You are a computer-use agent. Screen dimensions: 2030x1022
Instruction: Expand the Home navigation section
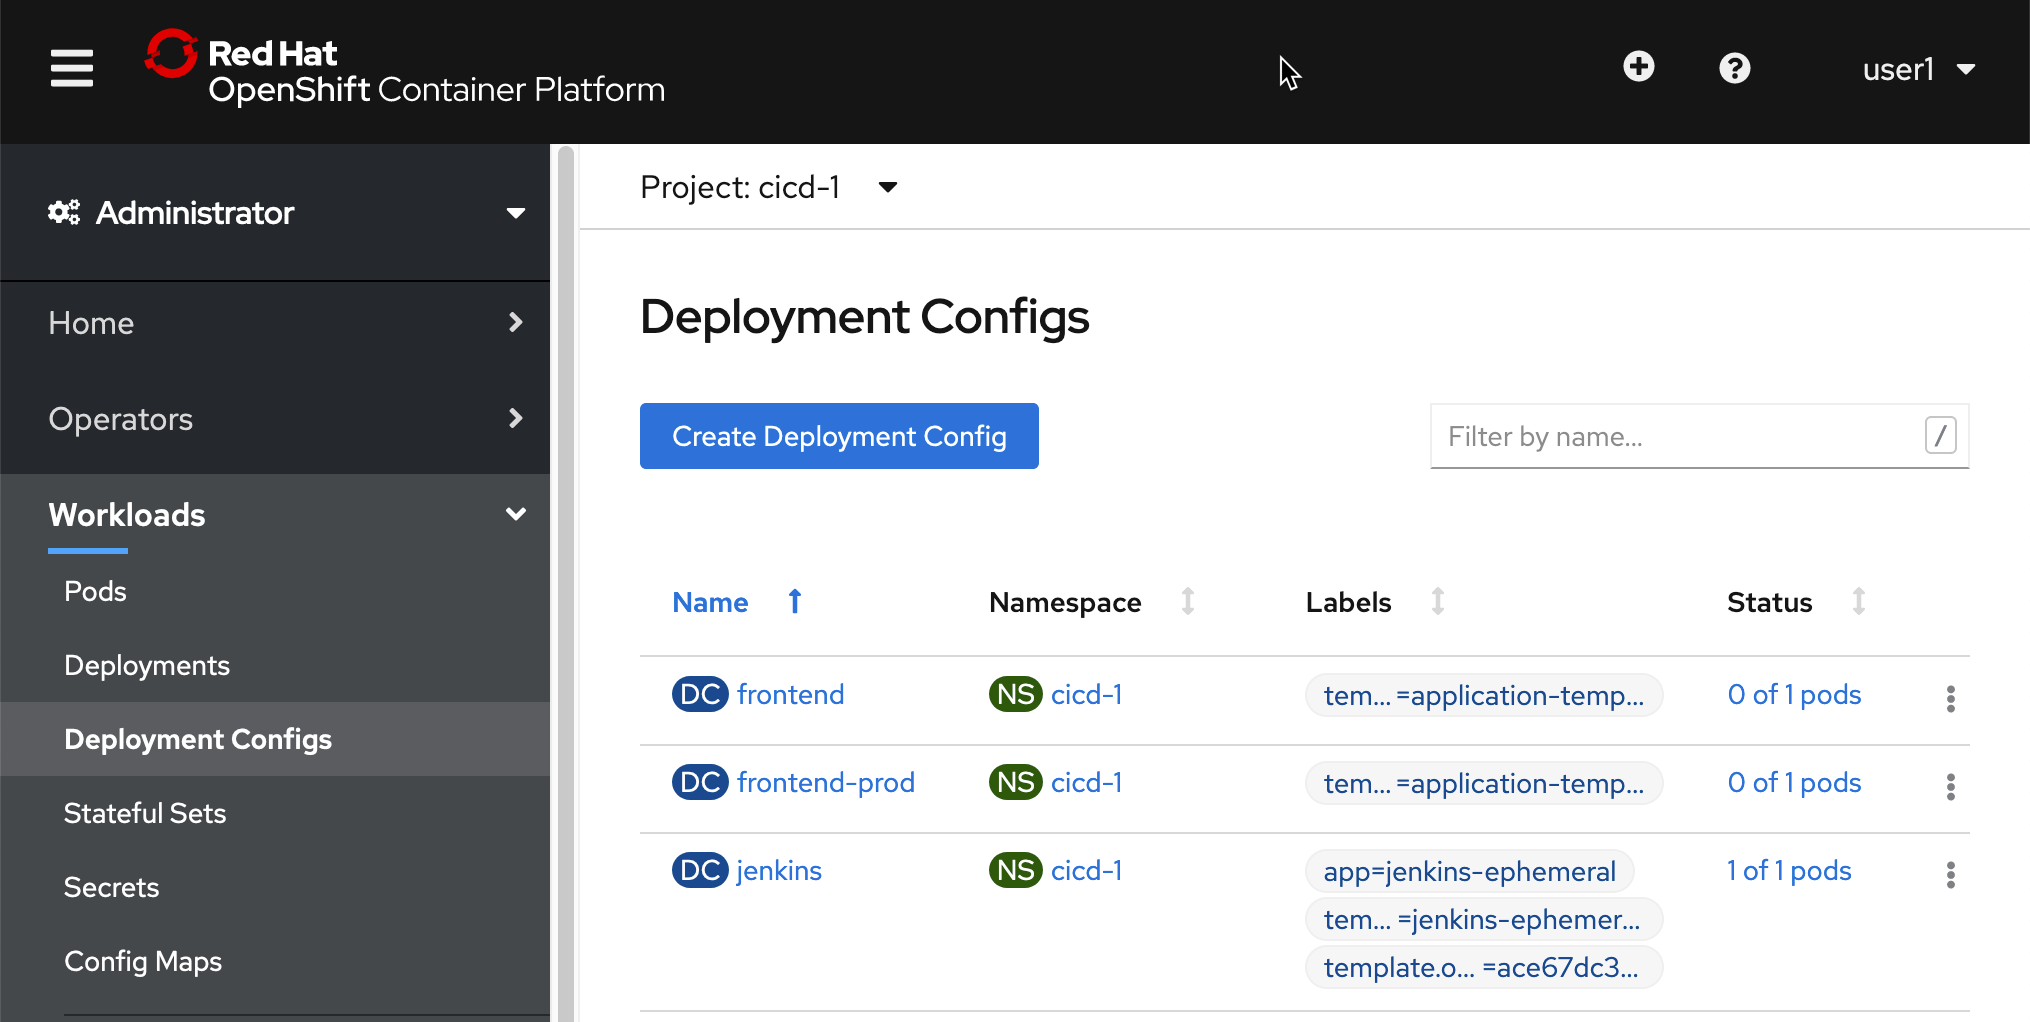275,322
